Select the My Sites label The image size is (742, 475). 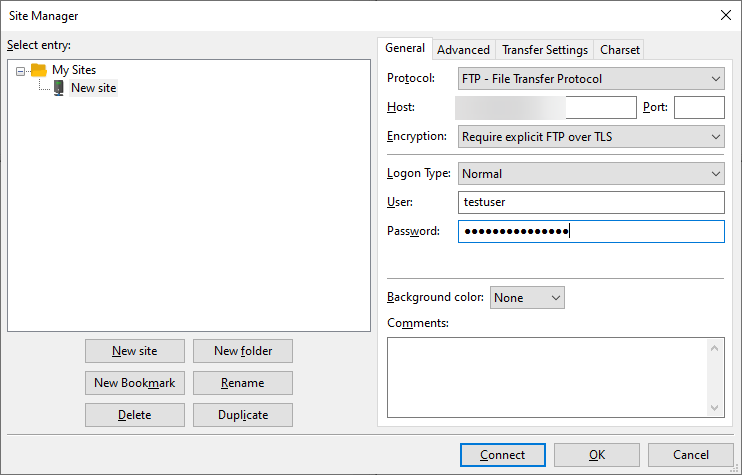(74, 70)
